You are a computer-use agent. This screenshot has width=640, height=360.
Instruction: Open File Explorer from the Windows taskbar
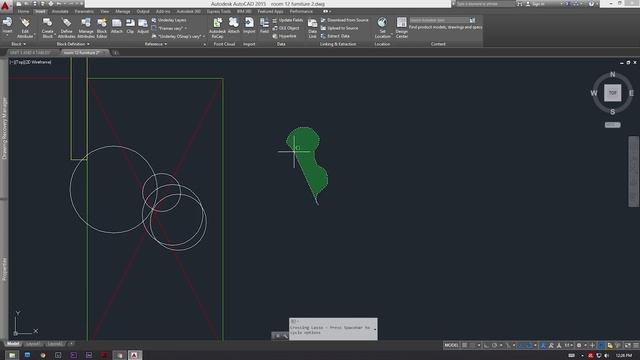[x=12, y=355]
